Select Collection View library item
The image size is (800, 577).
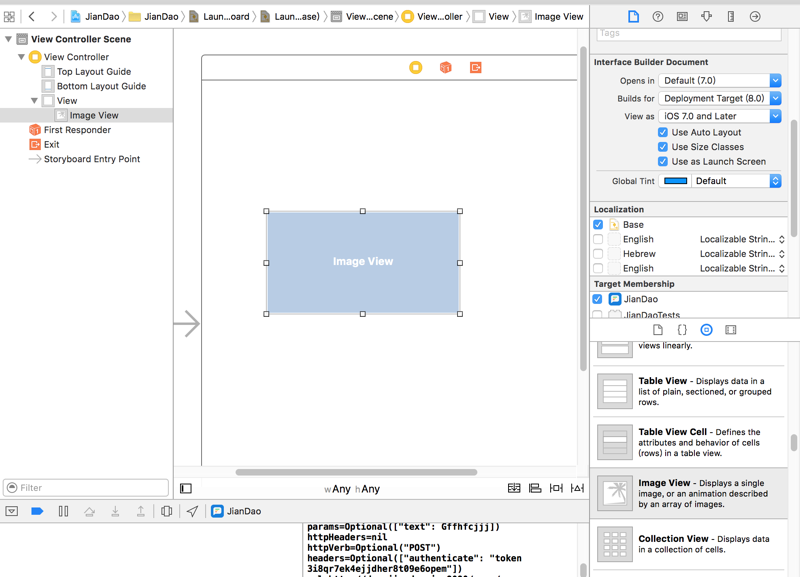pyautogui.click(x=689, y=544)
